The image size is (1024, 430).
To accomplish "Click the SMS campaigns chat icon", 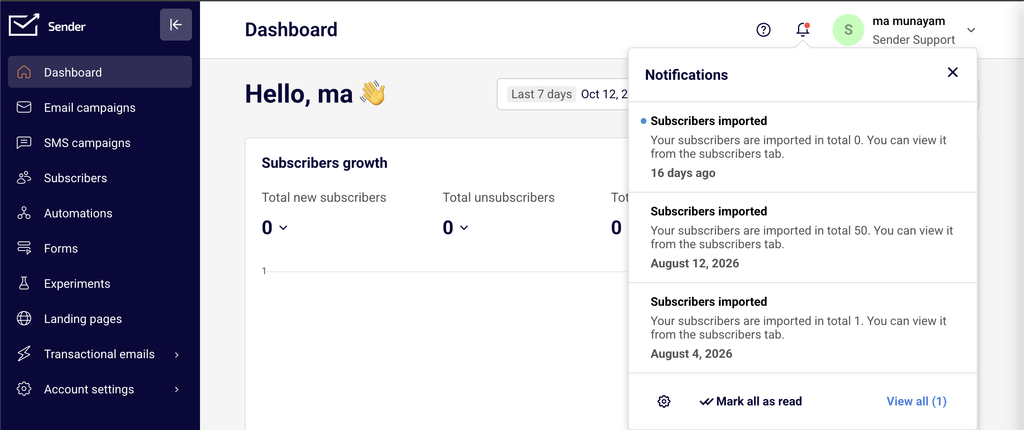I will click(x=24, y=142).
